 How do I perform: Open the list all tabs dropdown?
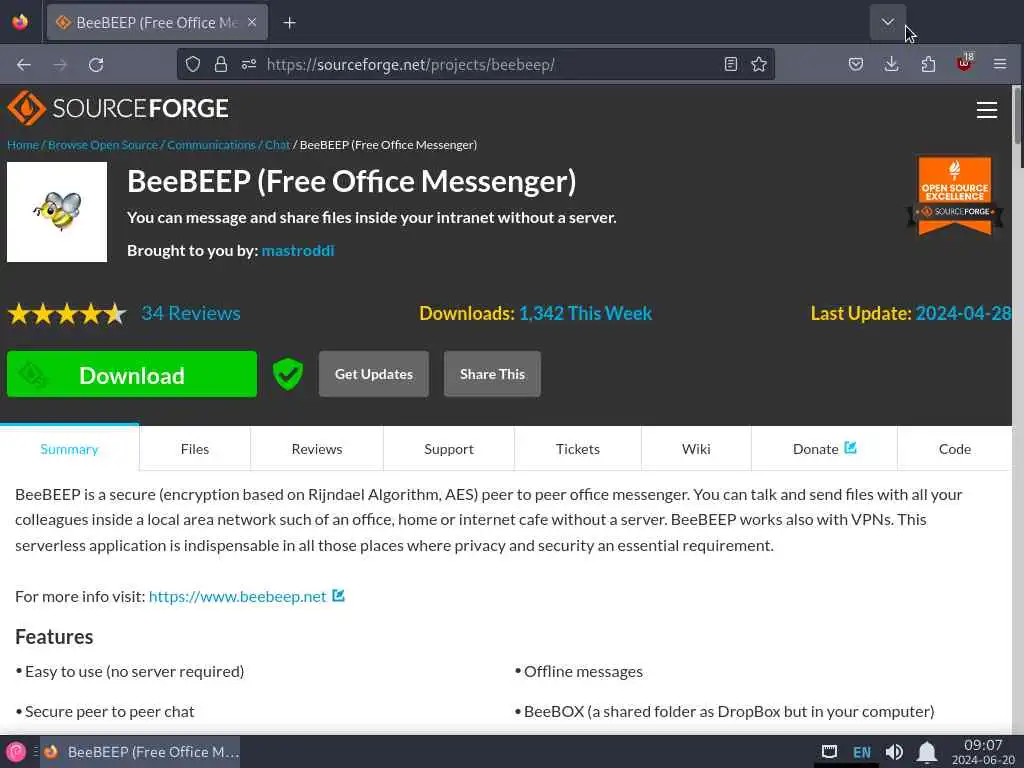[888, 22]
